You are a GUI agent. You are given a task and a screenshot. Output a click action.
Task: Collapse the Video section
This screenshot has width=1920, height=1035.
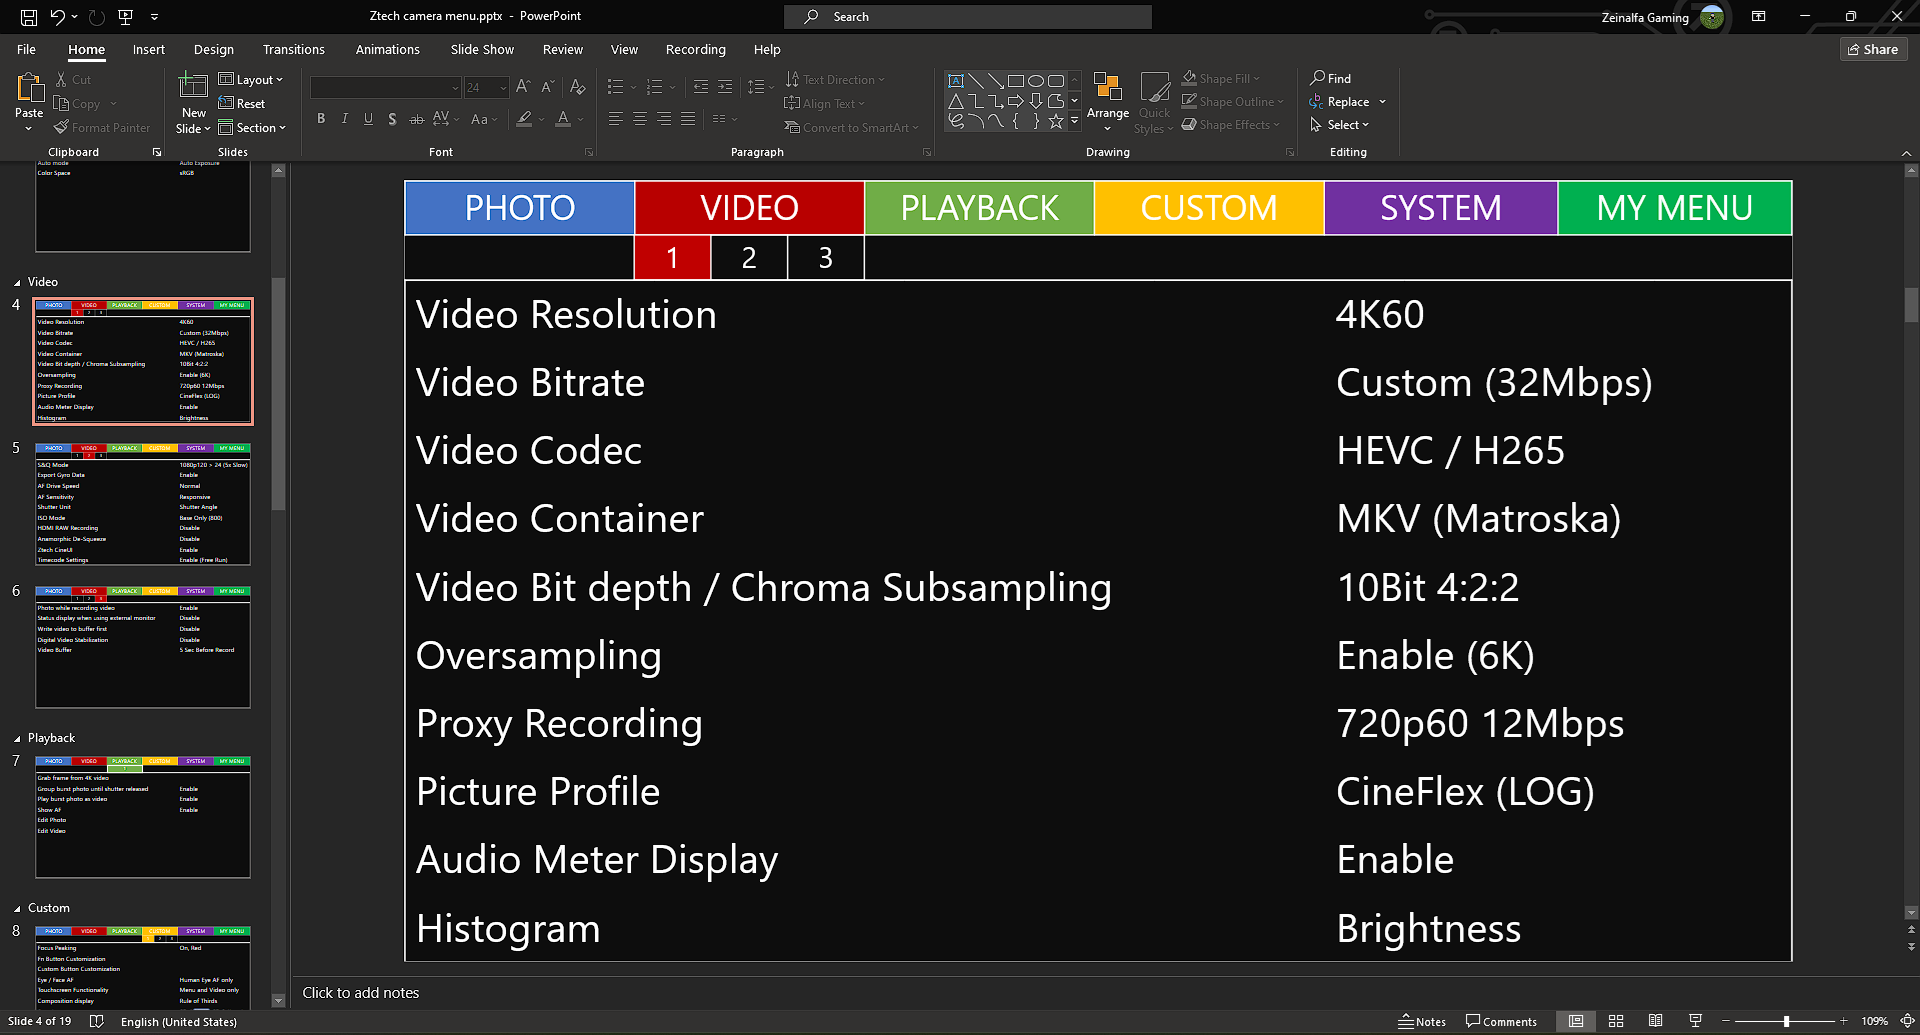coord(17,283)
